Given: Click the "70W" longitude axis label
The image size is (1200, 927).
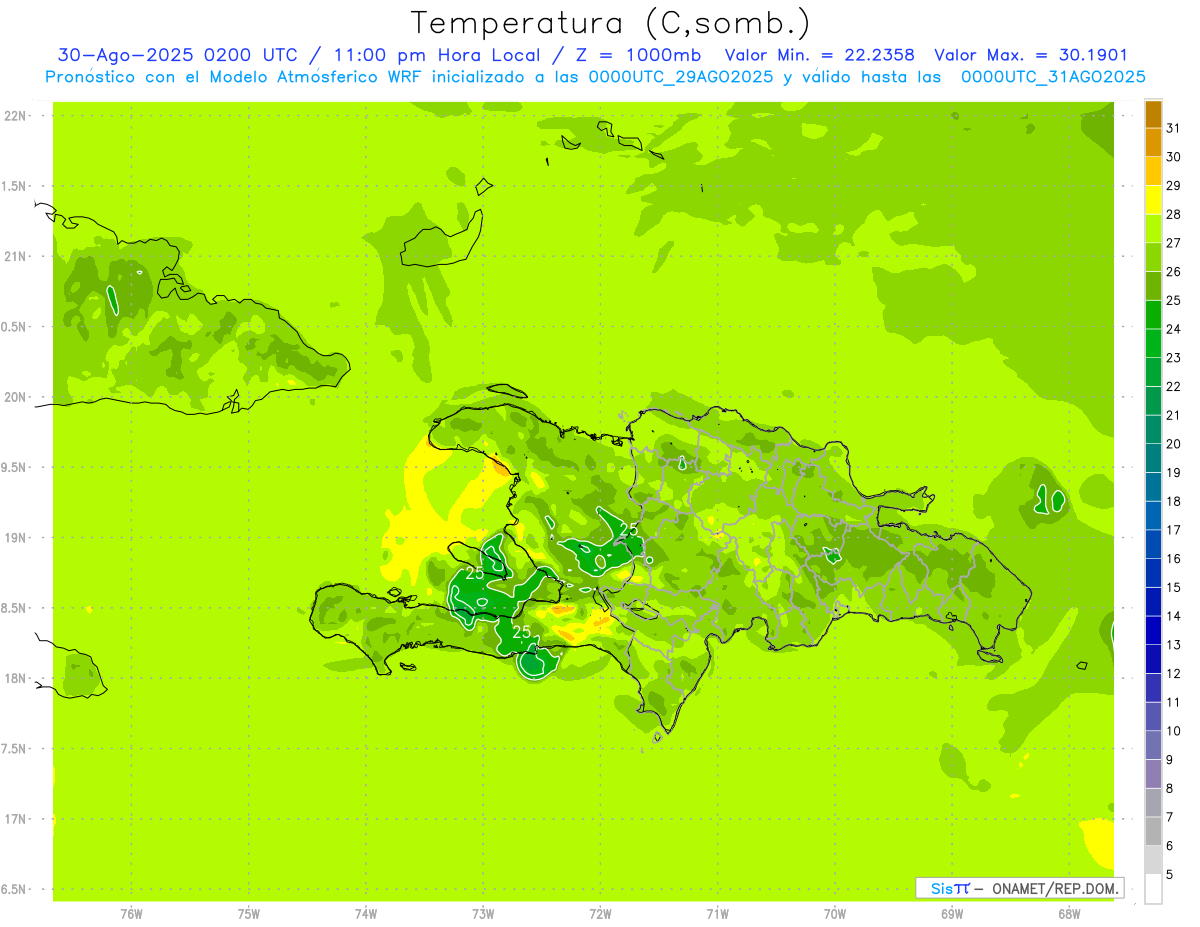Looking at the screenshot, I should point(835,914).
